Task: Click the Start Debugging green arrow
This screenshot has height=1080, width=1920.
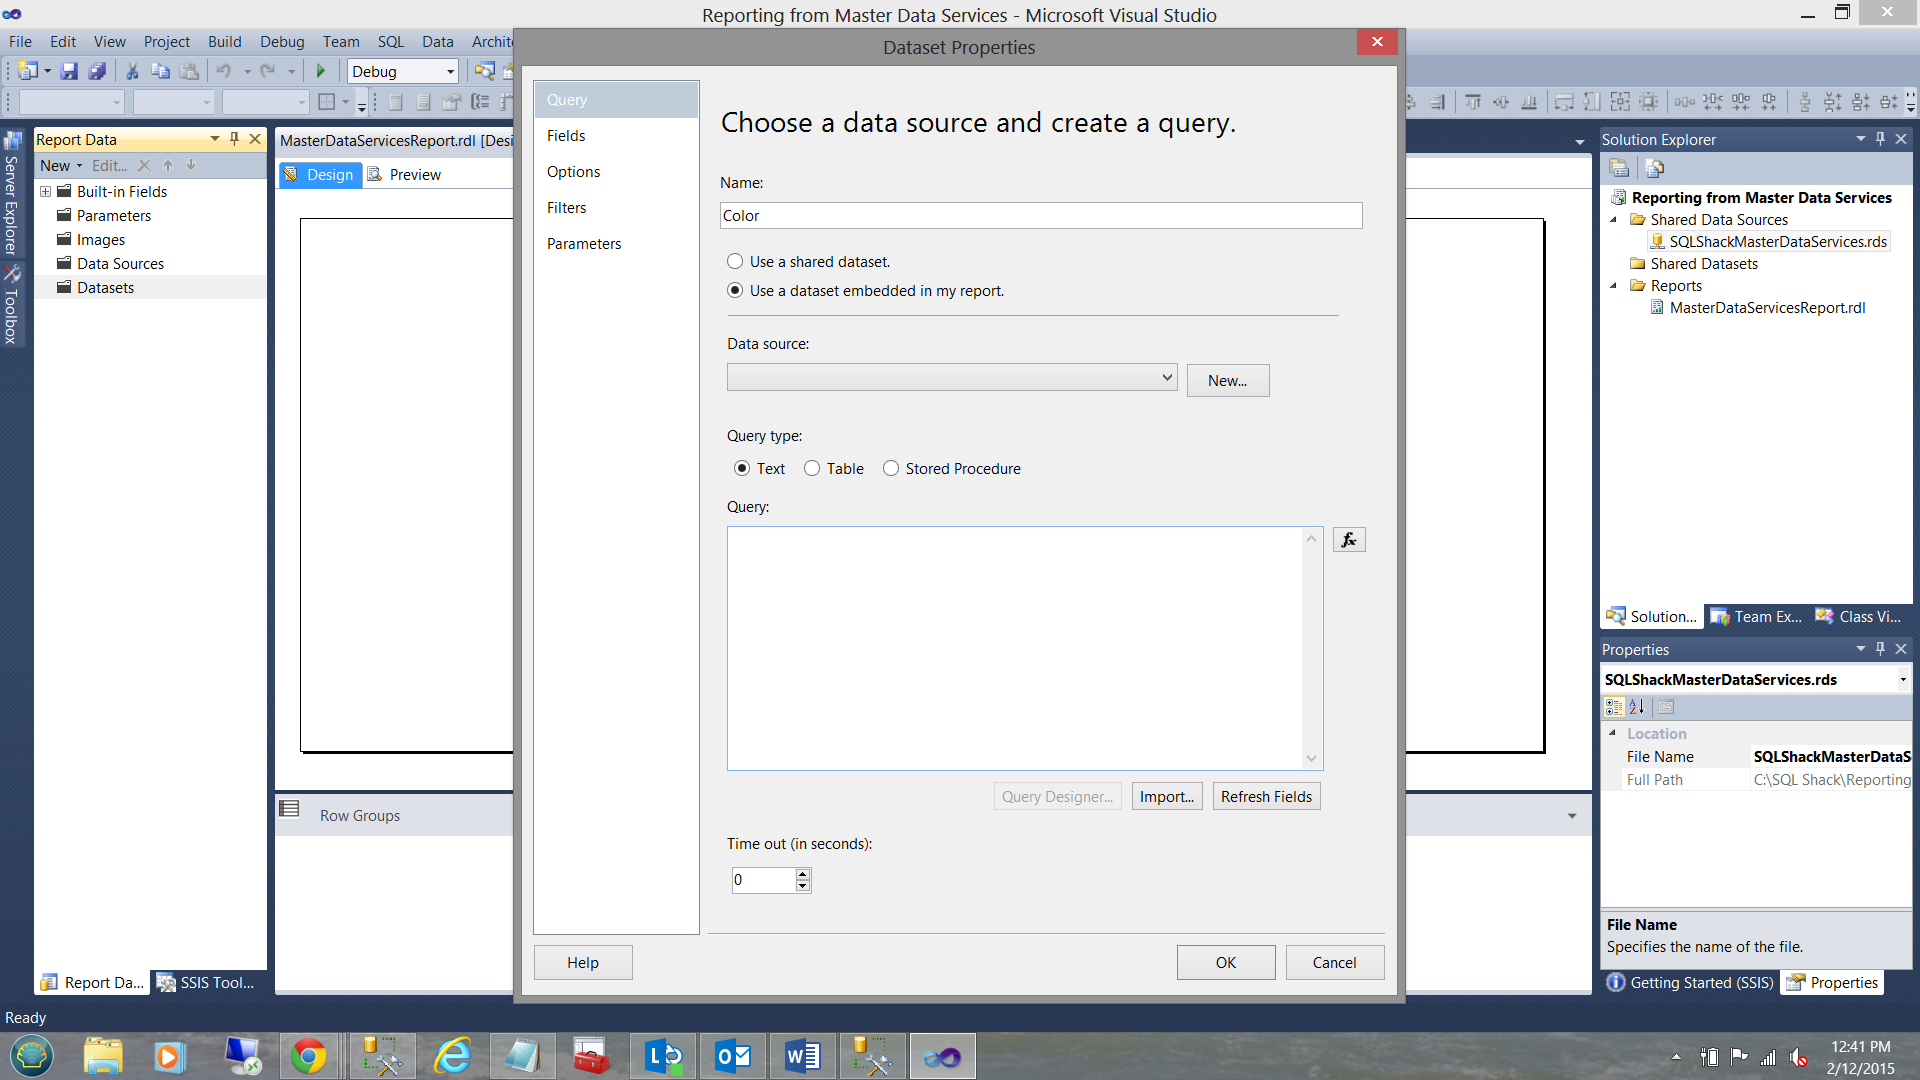Action: [321, 71]
